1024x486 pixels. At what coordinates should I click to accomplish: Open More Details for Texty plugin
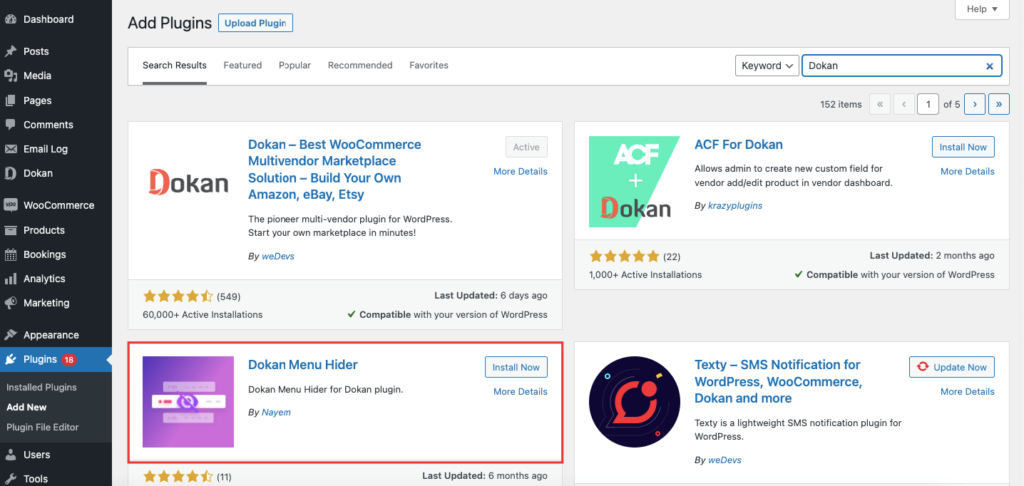(x=967, y=391)
